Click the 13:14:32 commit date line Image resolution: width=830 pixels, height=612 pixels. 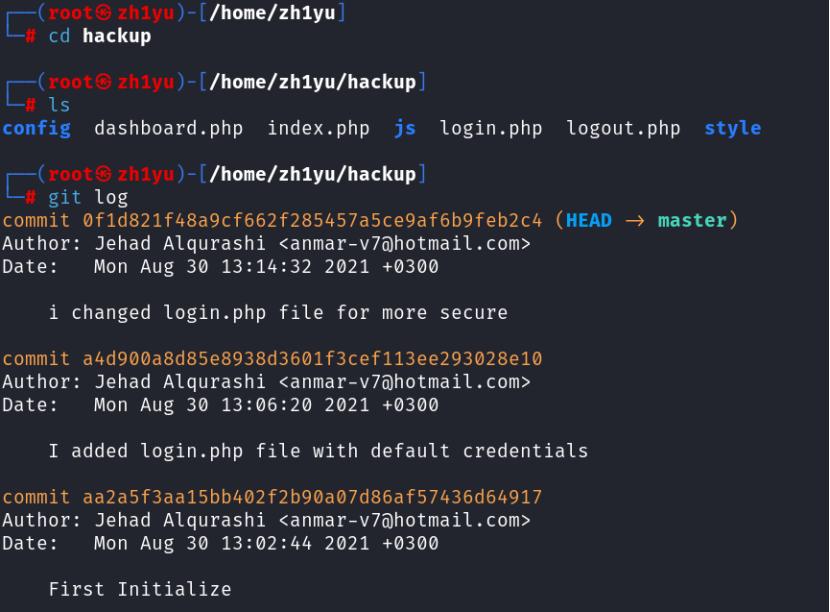pyautogui.click(x=266, y=267)
